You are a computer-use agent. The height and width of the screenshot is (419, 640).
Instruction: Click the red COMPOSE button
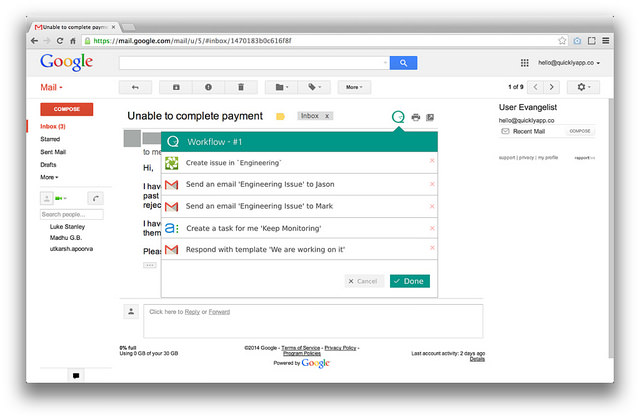coord(67,109)
